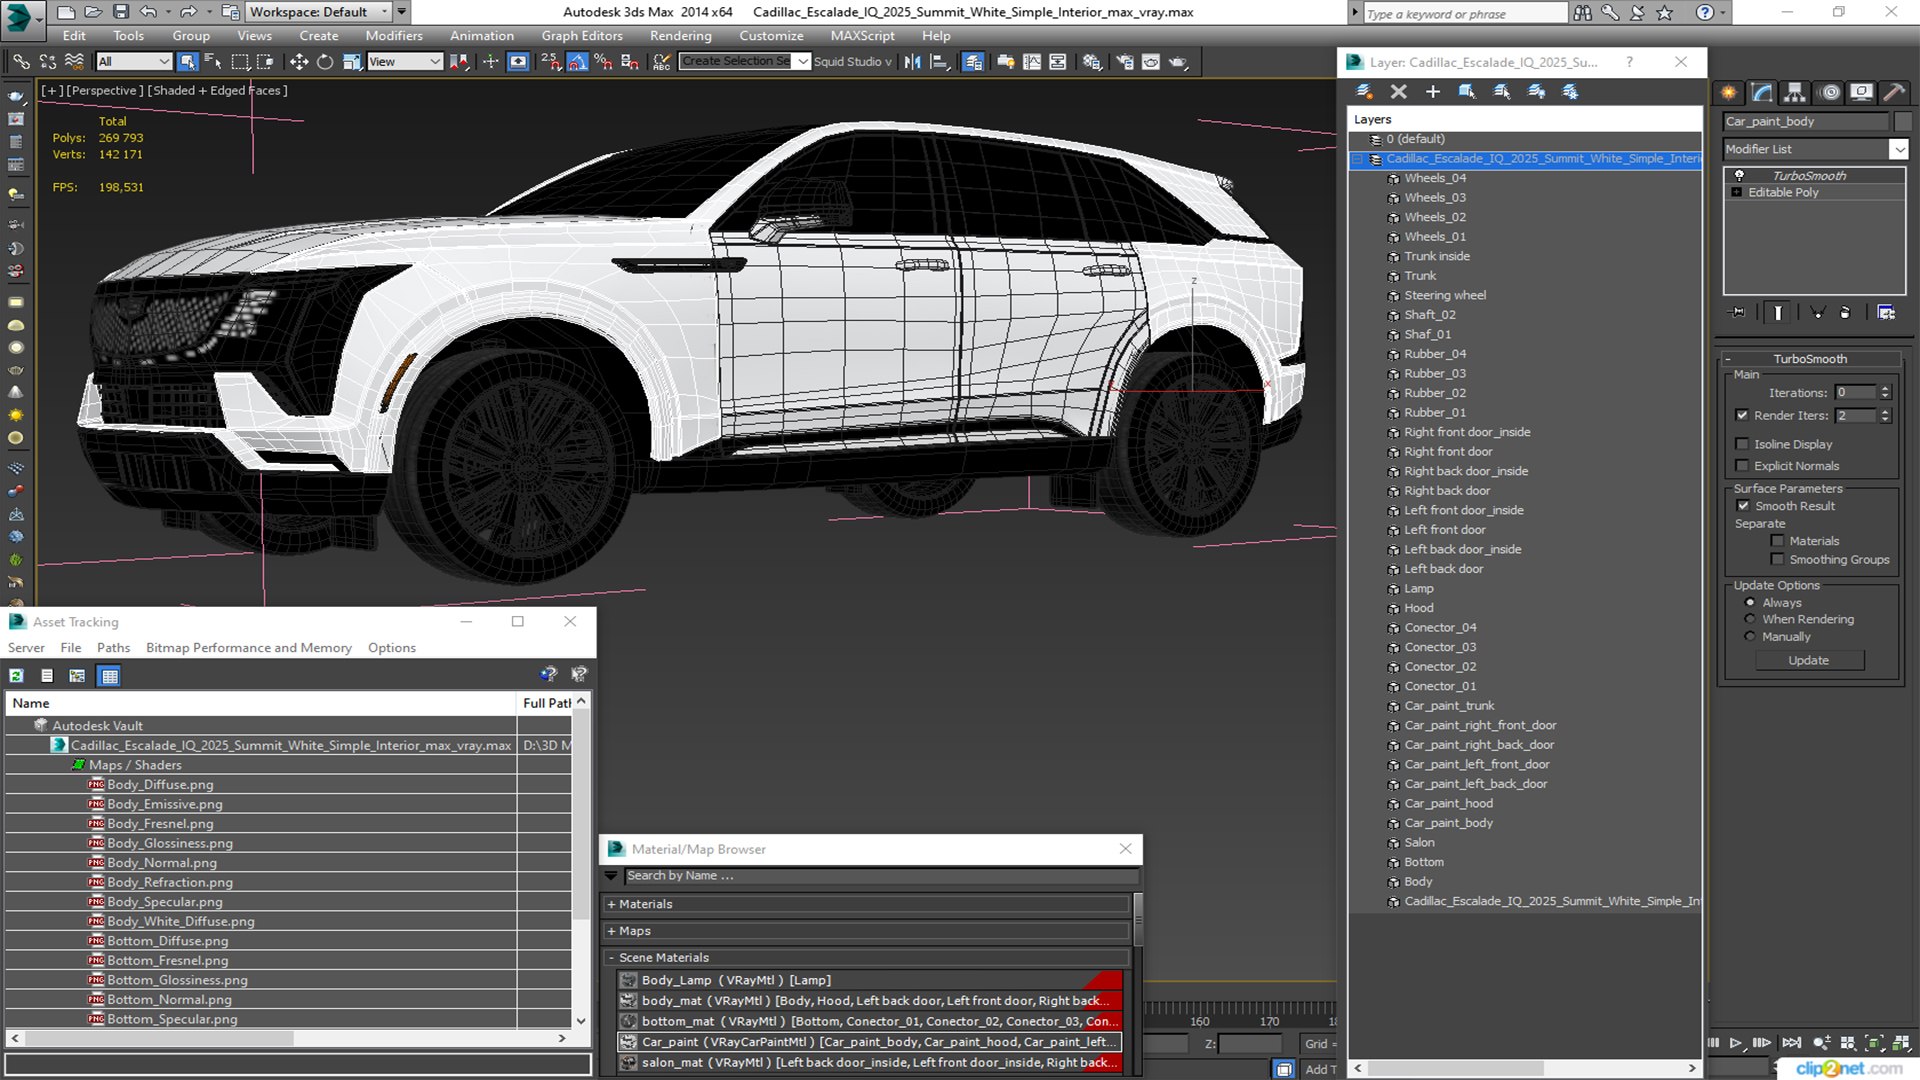Click the TurboSmooth Update button
1920x1080 pixels.
pyautogui.click(x=1808, y=661)
